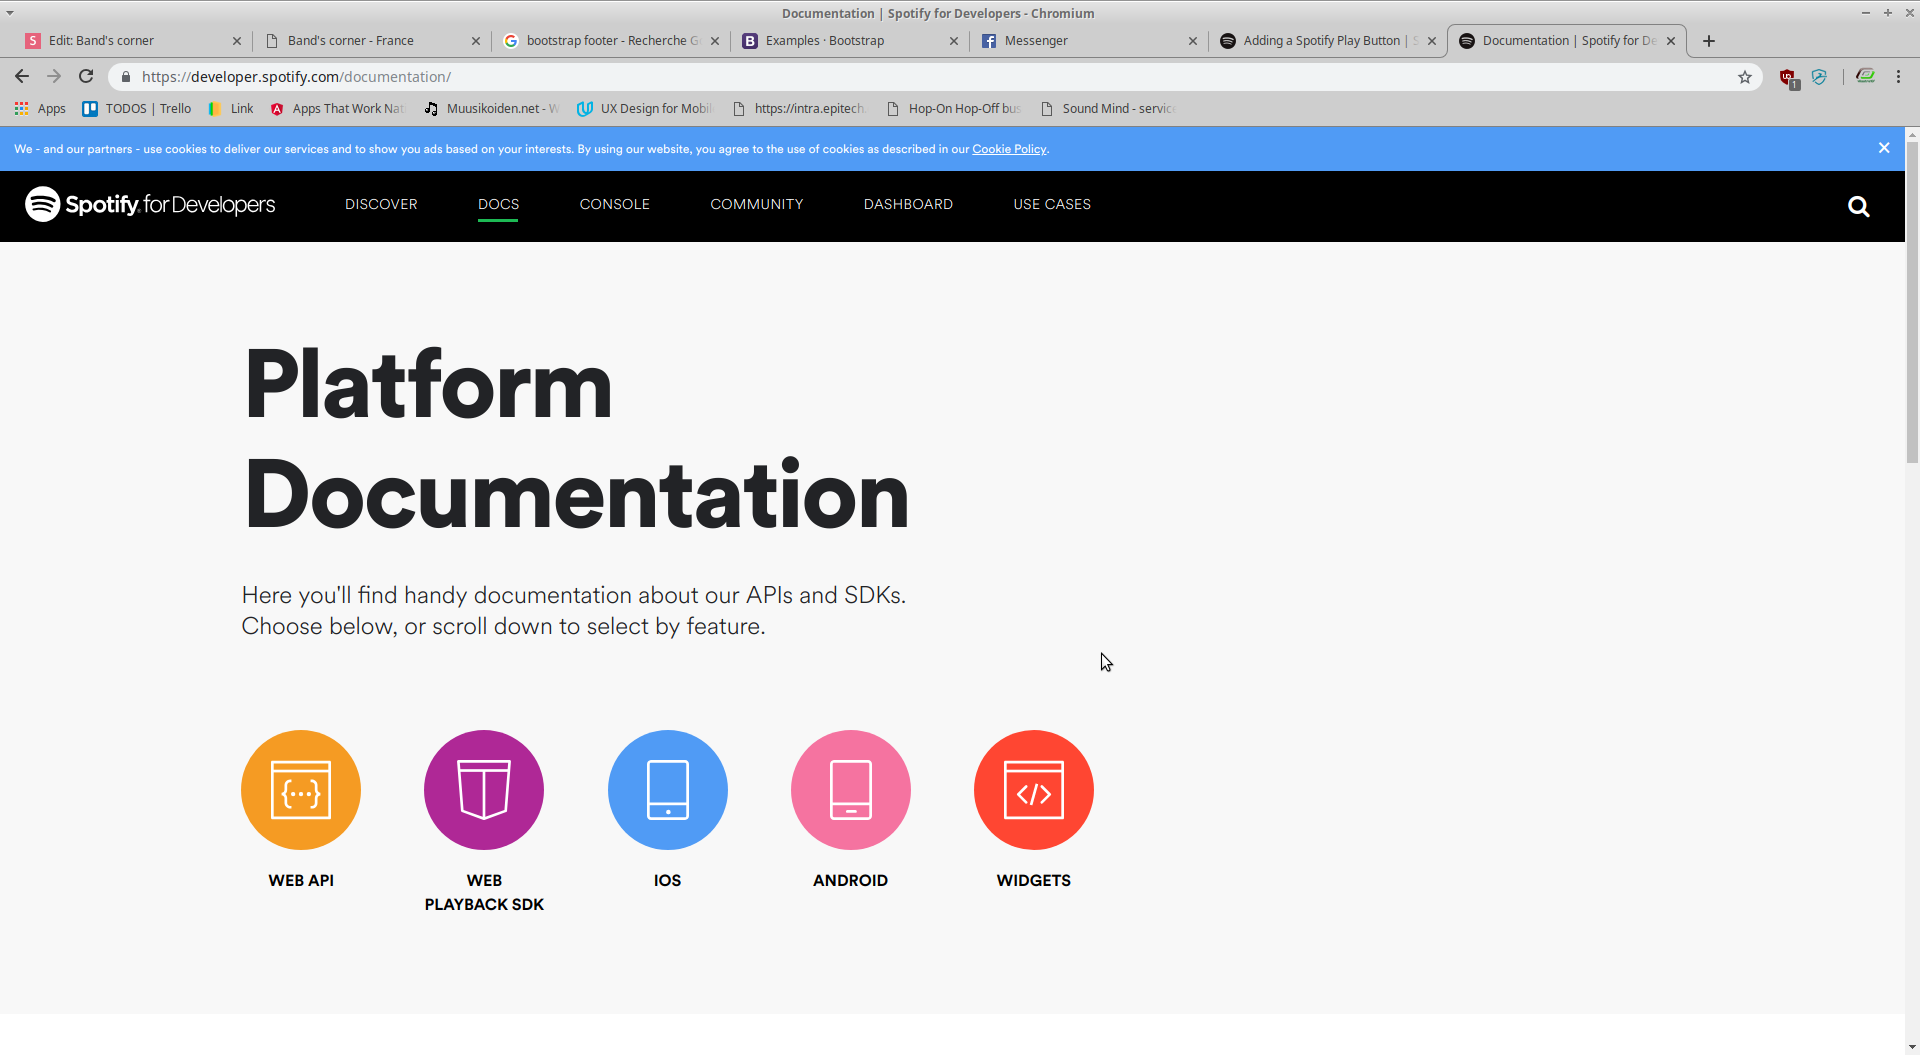Click the scrollbar down arrow
Screen dimensions: 1920x1055
click(x=1912, y=1047)
